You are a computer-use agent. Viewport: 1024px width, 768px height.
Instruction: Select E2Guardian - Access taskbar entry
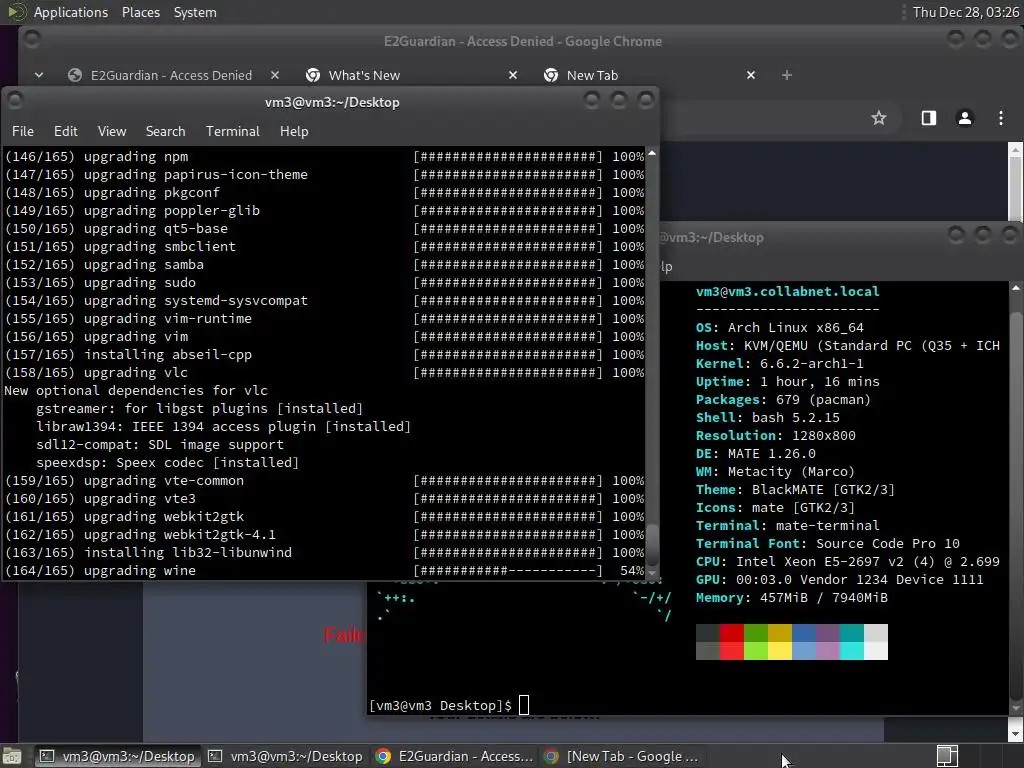[455, 756]
